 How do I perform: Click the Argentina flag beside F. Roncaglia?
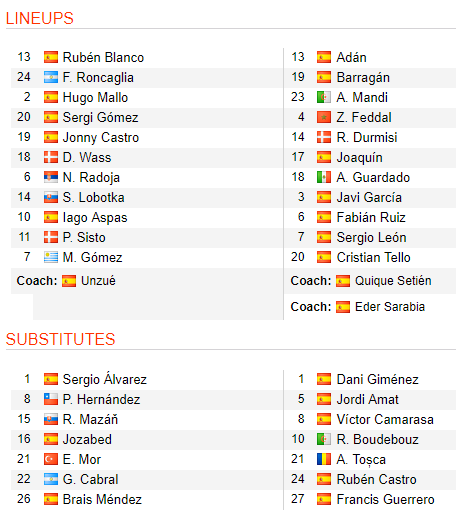[x=51, y=77]
